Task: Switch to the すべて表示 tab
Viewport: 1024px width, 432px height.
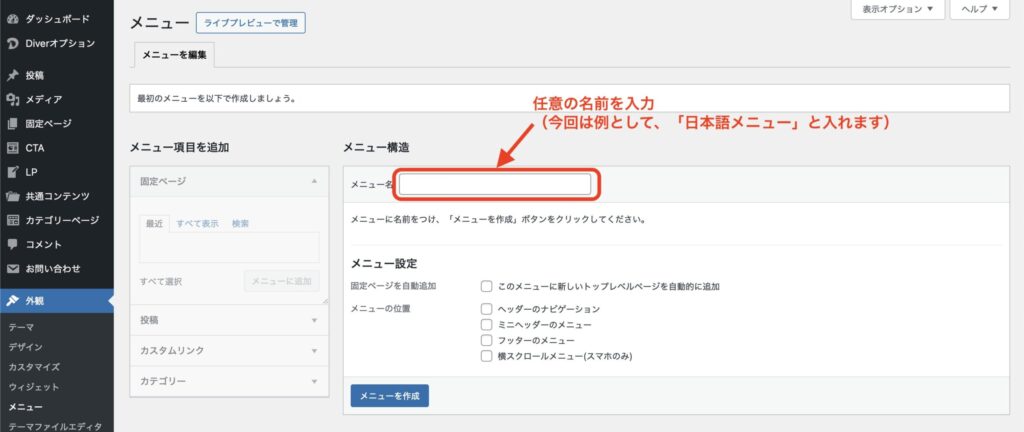Action: click(x=197, y=223)
